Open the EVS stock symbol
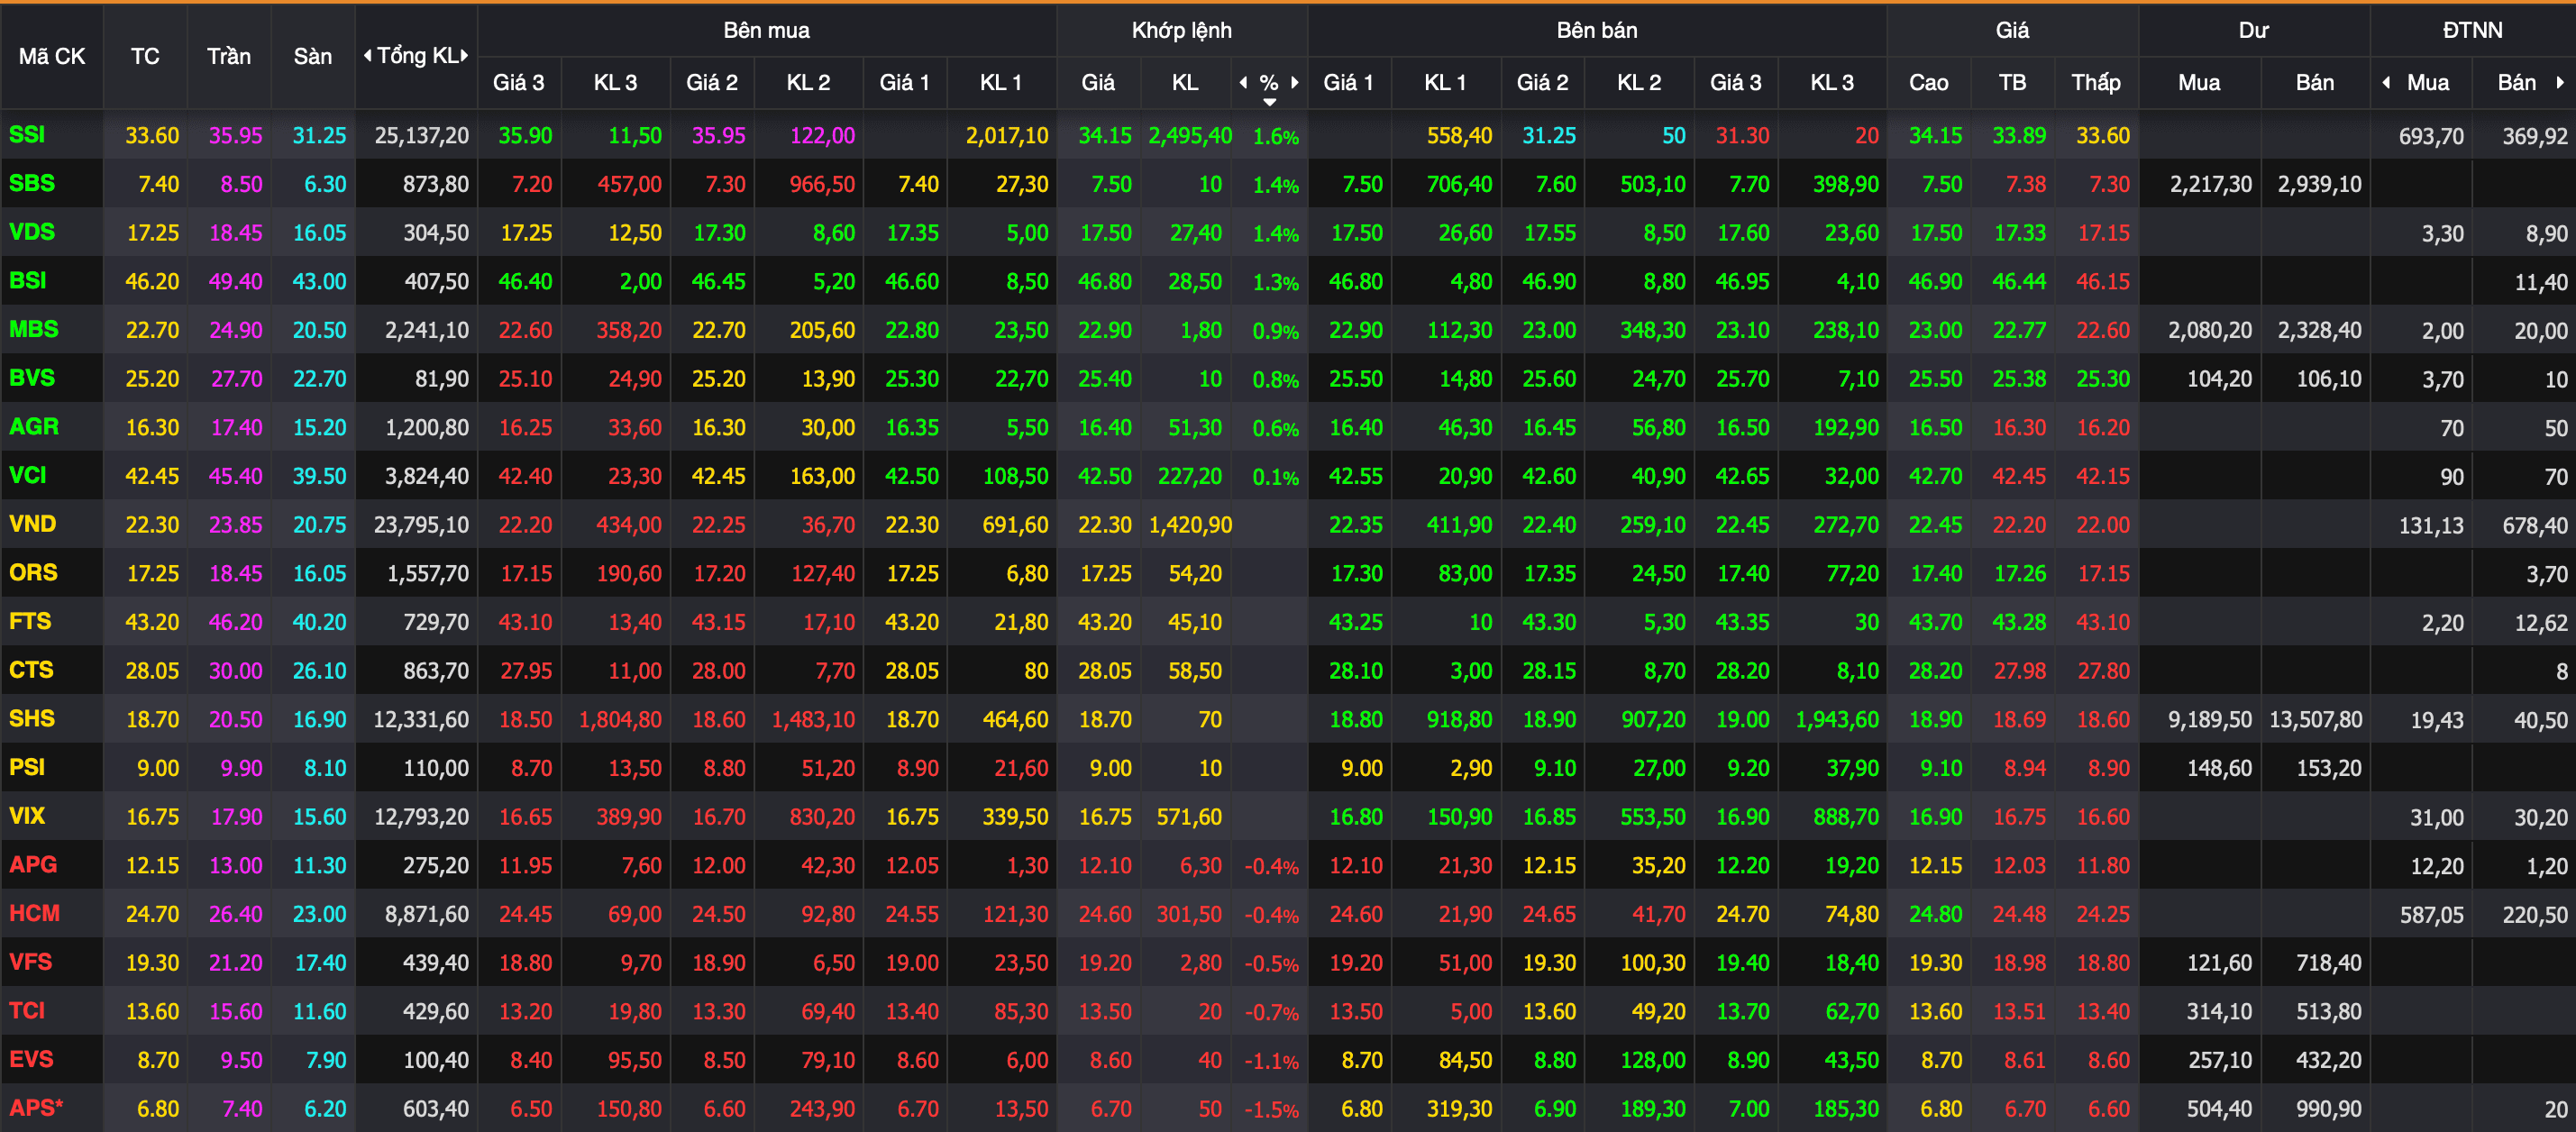This screenshot has height=1132, width=2576. (x=32, y=1059)
